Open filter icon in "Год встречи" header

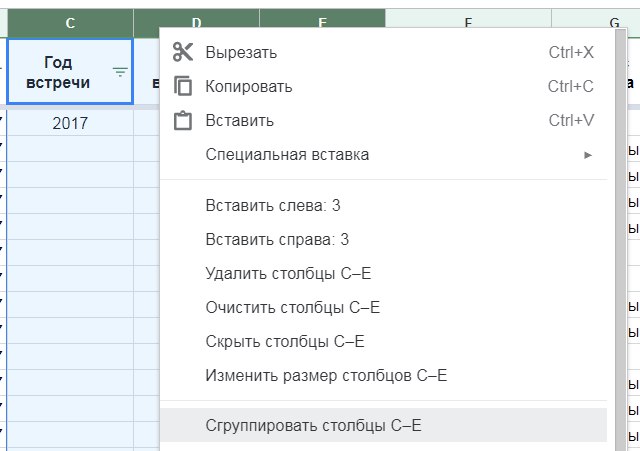tap(120, 72)
